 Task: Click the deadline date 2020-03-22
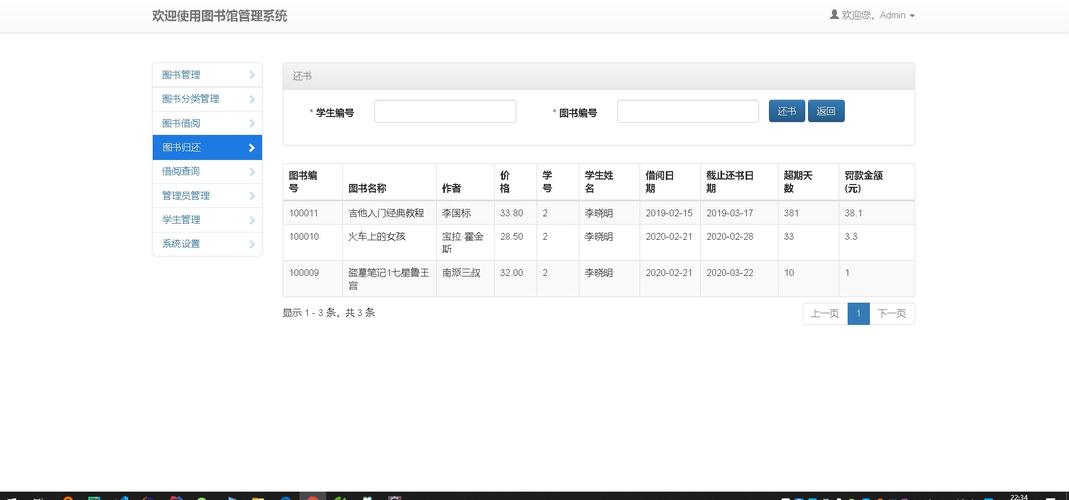click(x=729, y=273)
